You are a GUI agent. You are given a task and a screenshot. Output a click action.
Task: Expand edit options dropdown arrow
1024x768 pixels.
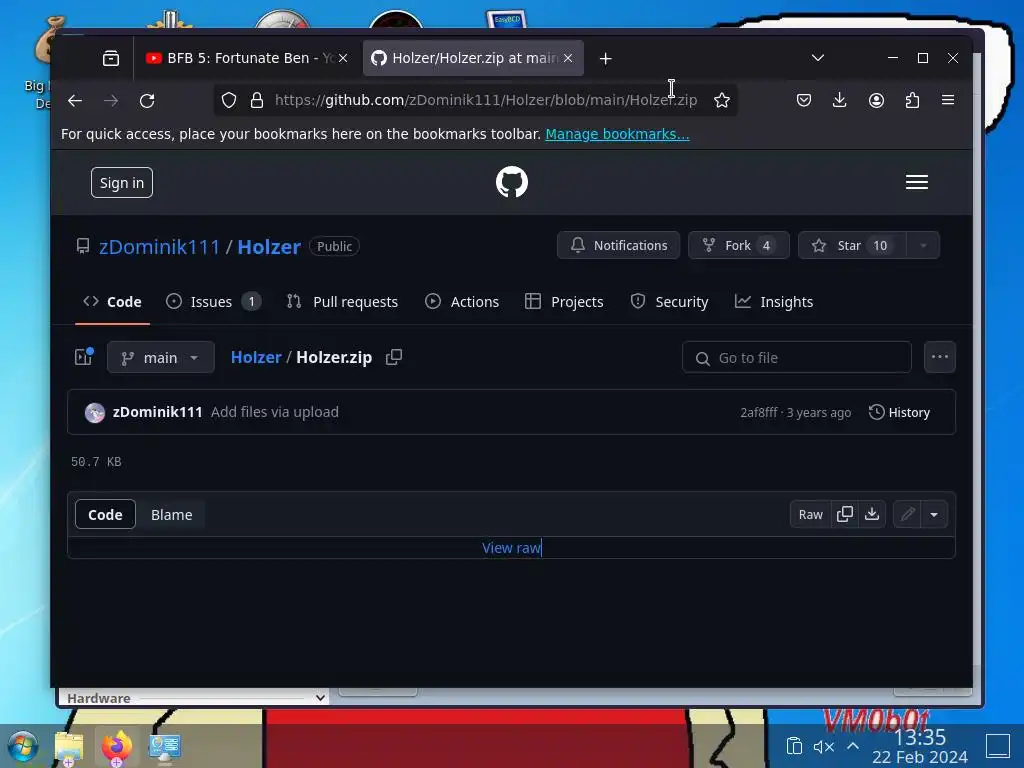[935, 515]
